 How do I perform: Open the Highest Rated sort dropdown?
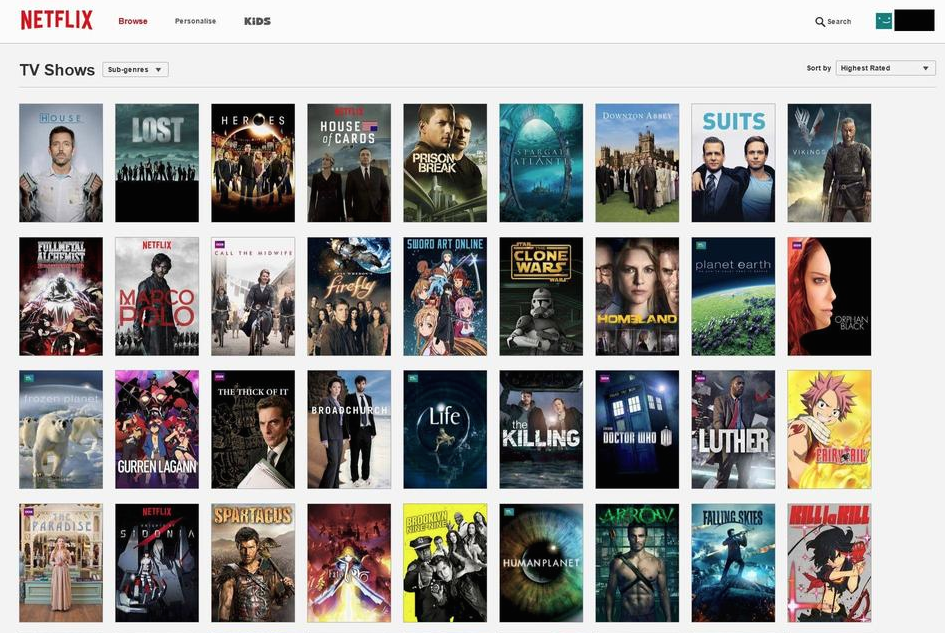pyautogui.click(x=885, y=68)
